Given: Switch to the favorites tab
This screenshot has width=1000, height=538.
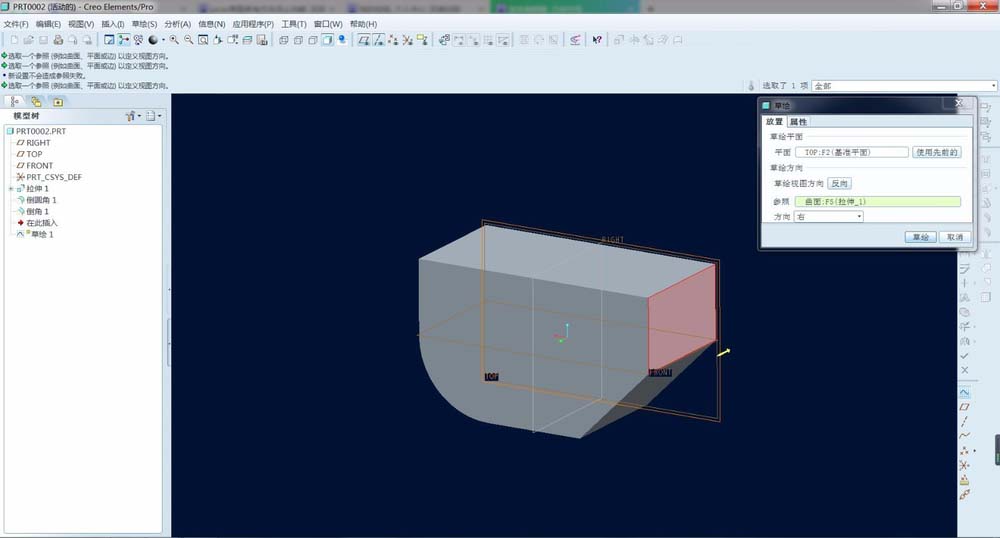Looking at the screenshot, I should point(58,101).
